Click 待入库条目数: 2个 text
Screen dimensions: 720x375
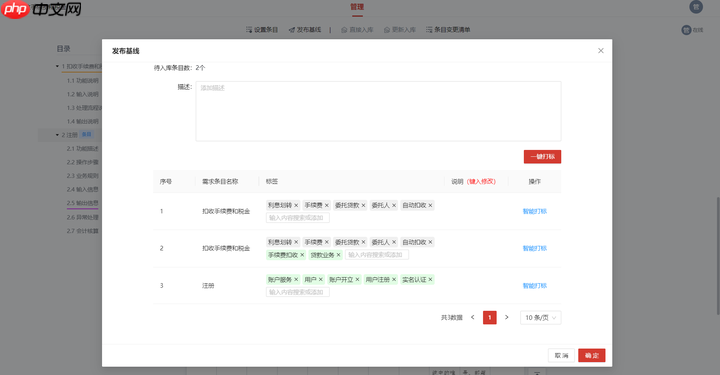(x=179, y=68)
